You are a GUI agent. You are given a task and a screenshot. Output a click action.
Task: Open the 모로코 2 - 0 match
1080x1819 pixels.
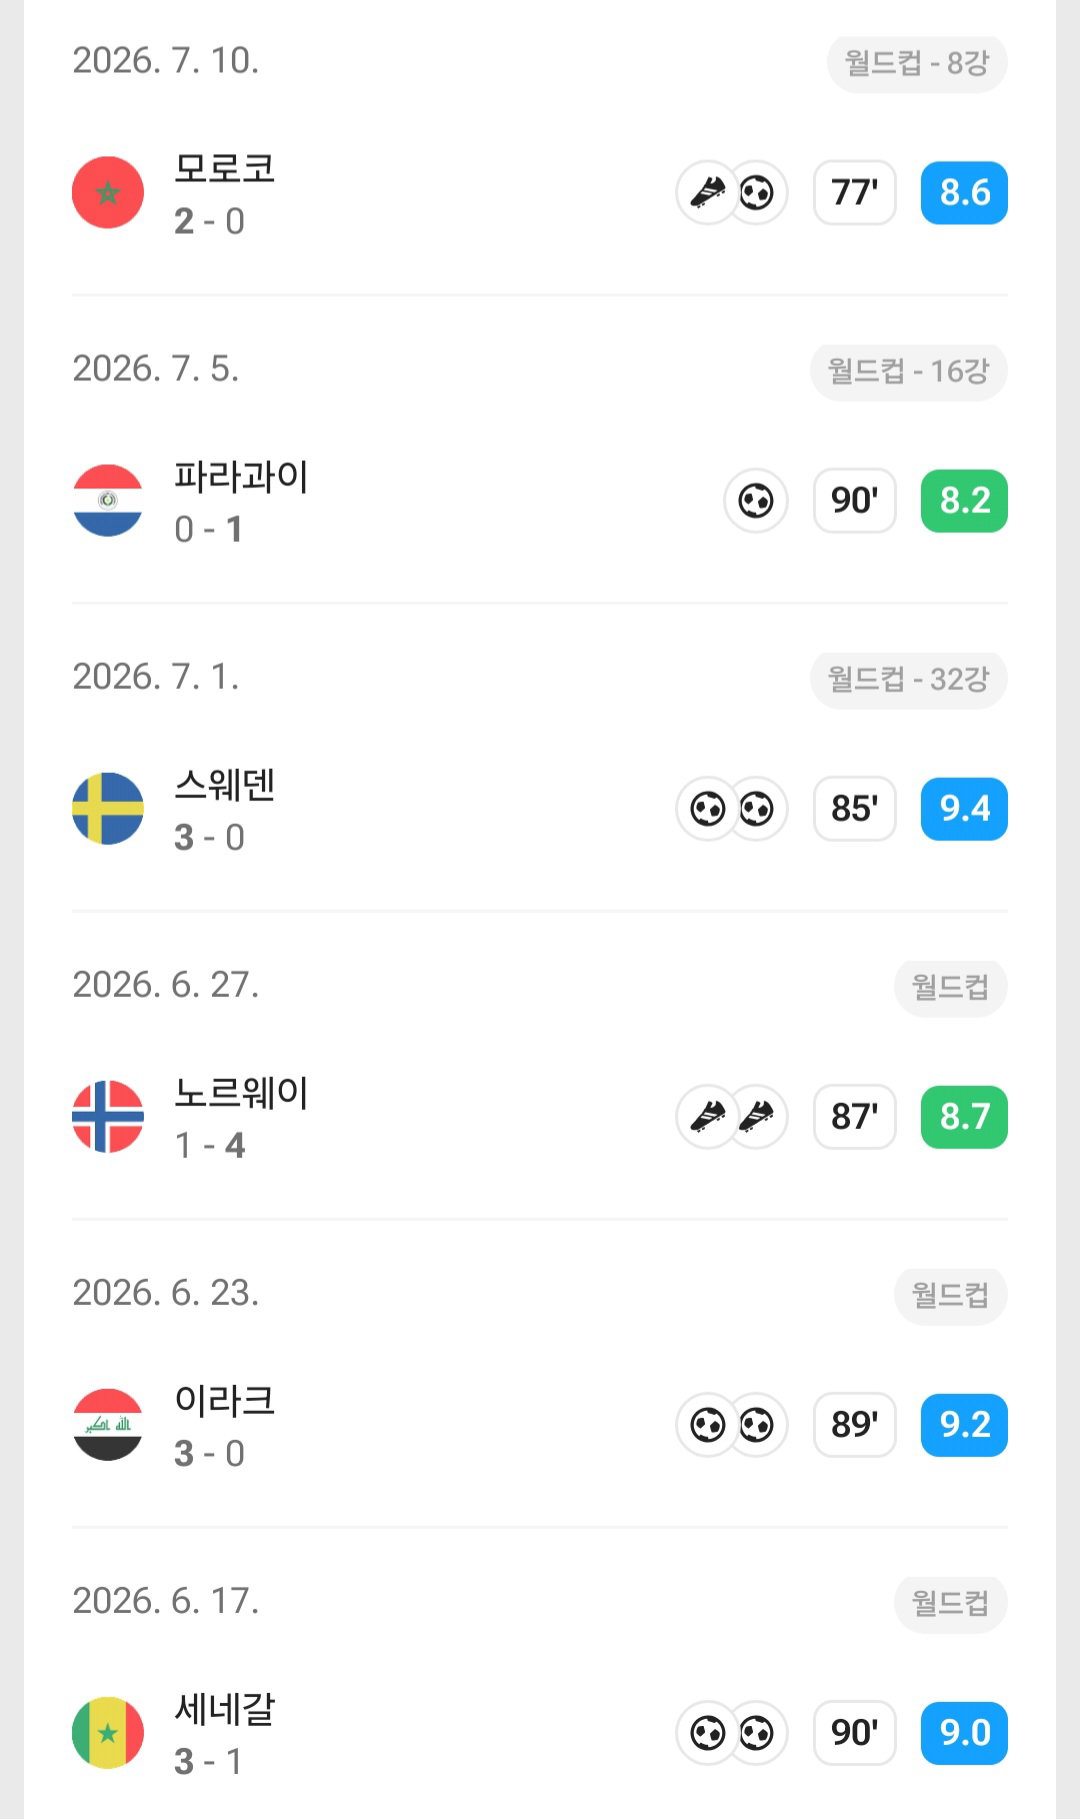pyautogui.click(x=540, y=192)
